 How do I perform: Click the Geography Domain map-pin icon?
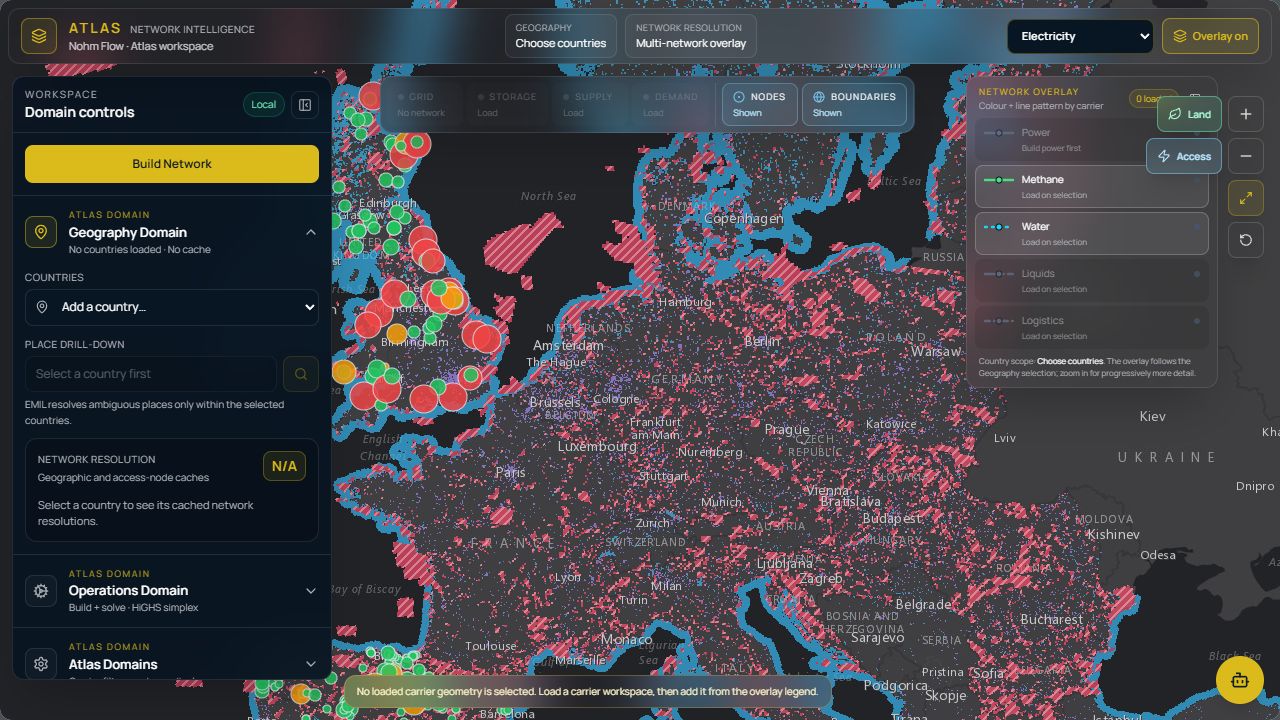[41, 232]
